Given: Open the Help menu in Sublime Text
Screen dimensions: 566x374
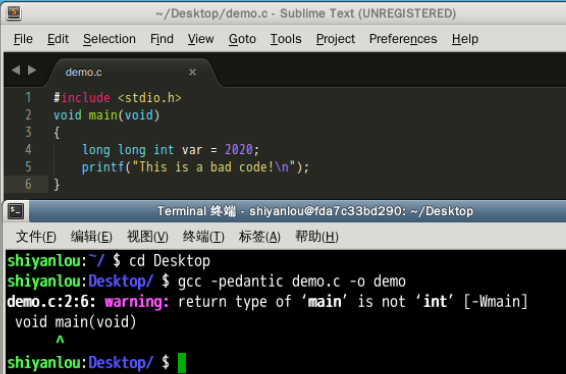Looking at the screenshot, I should coord(465,39).
